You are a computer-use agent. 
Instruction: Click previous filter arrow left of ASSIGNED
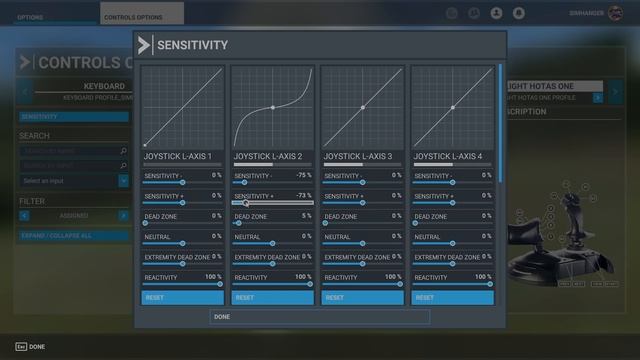point(24,216)
